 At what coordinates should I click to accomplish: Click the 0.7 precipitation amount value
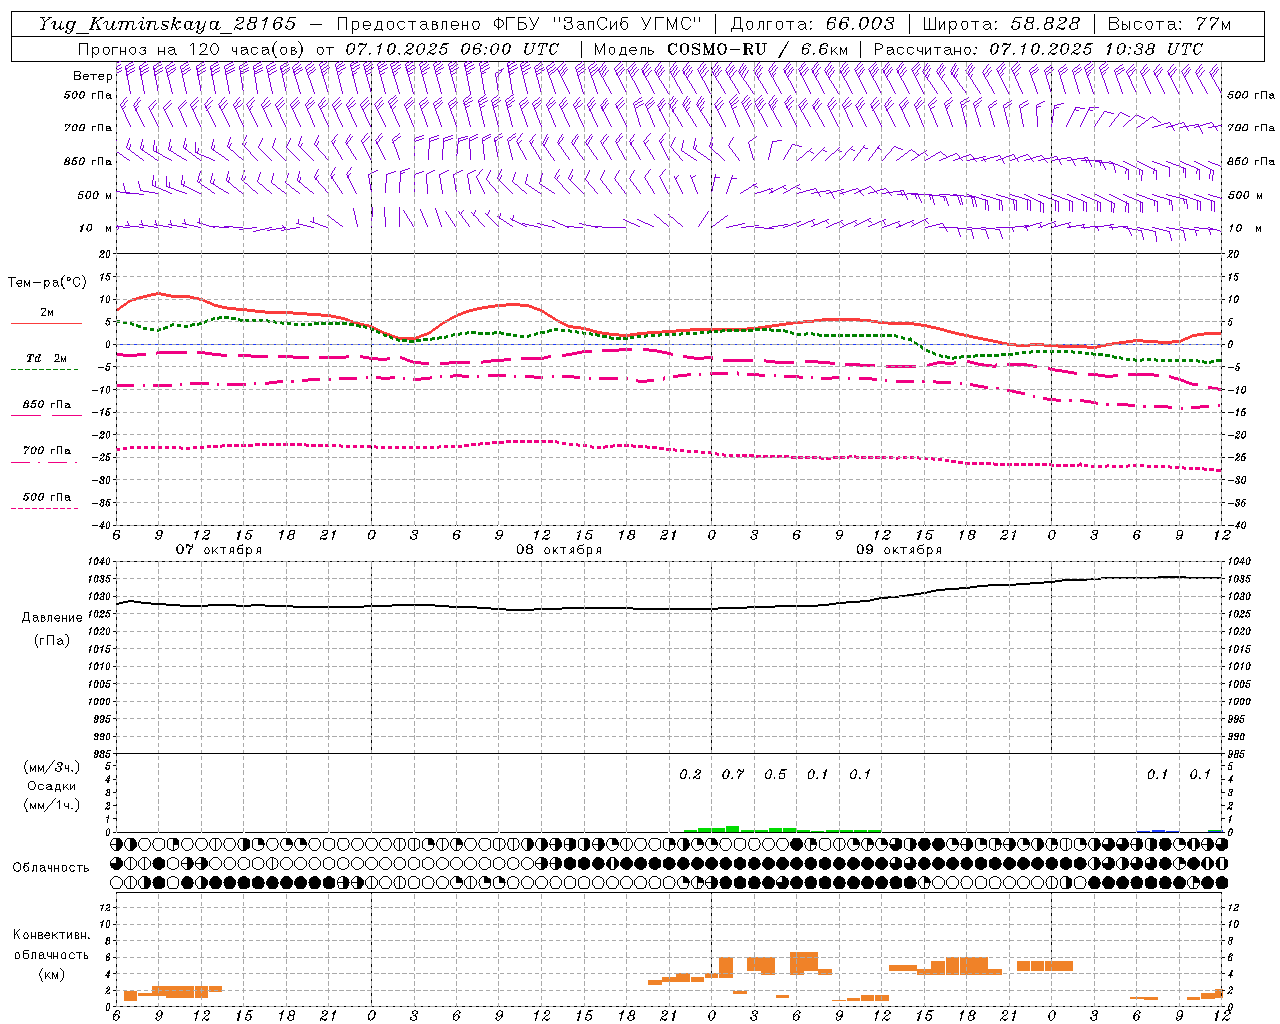point(733,775)
